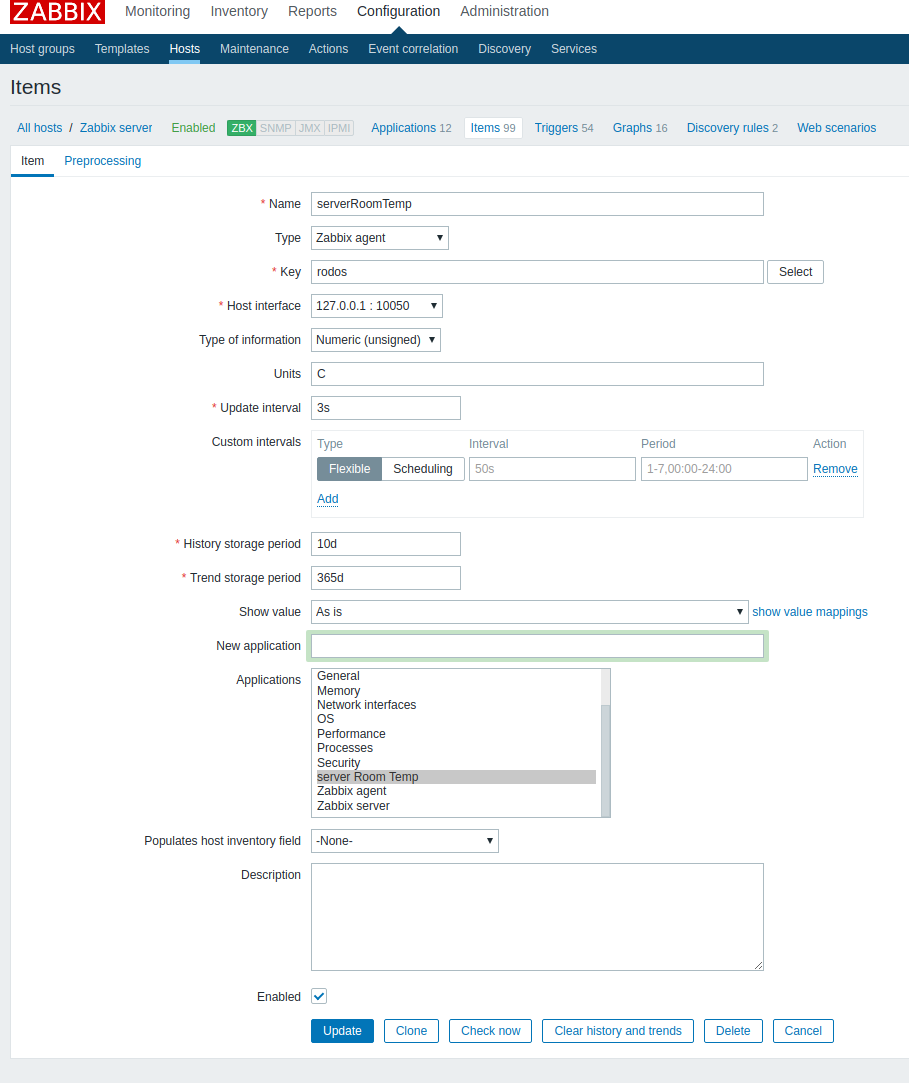The image size is (909, 1083).
Task: Click the ZBX availability badge
Action: tap(242, 128)
